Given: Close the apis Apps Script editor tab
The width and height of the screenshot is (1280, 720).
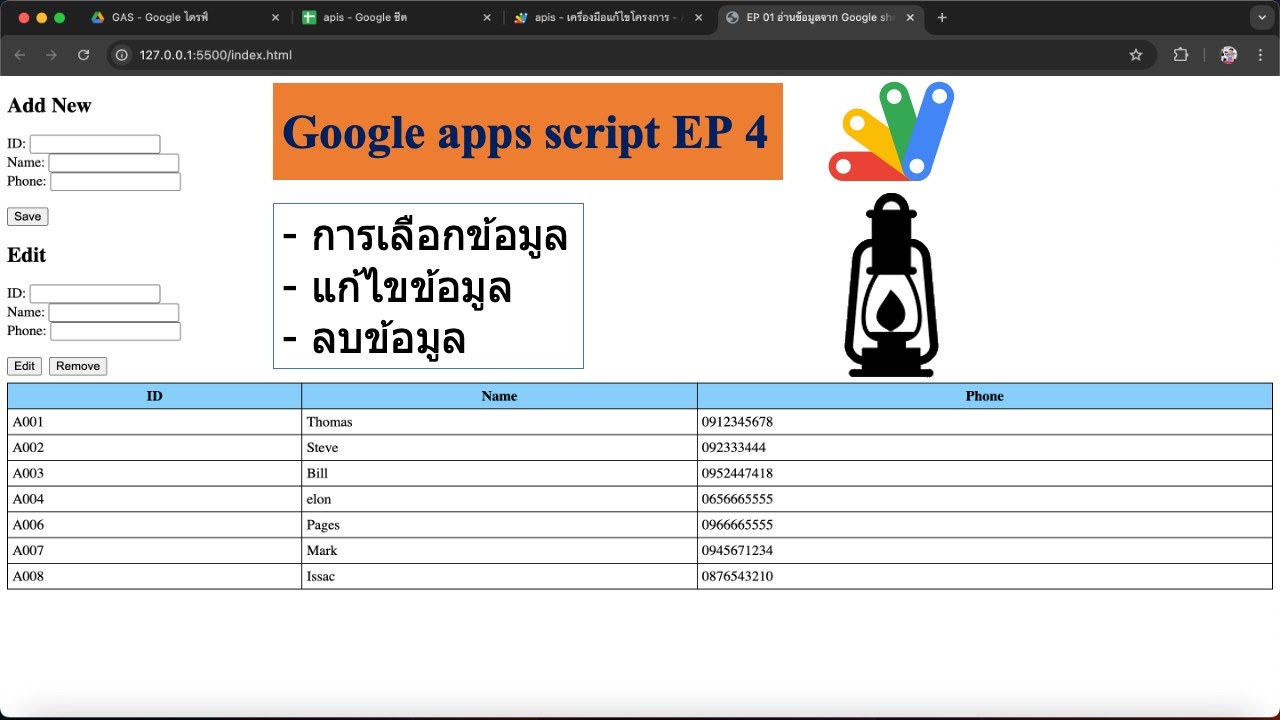Looking at the screenshot, I should 698,18.
